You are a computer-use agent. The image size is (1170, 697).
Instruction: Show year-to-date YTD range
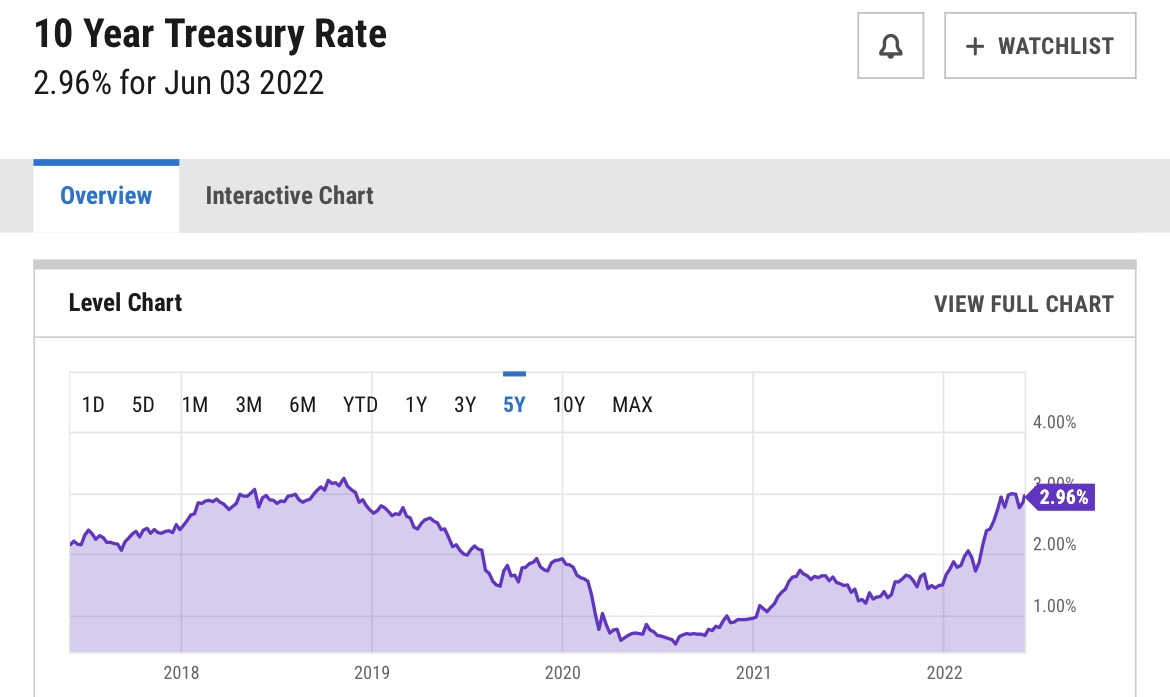(x=361, y=405)
